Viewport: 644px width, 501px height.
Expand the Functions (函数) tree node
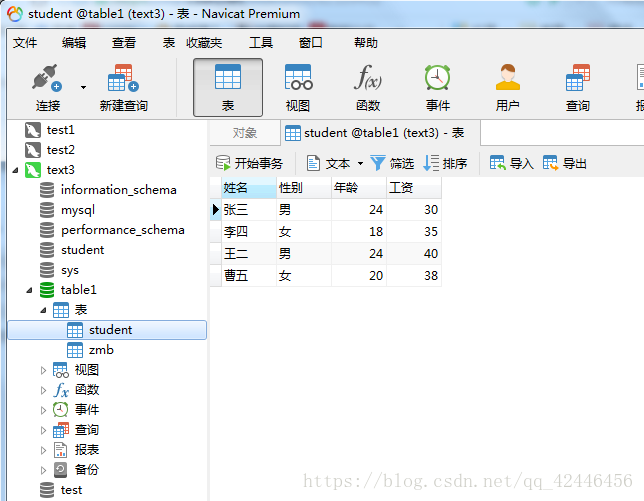pyautogui.click(x=43, y=391)
